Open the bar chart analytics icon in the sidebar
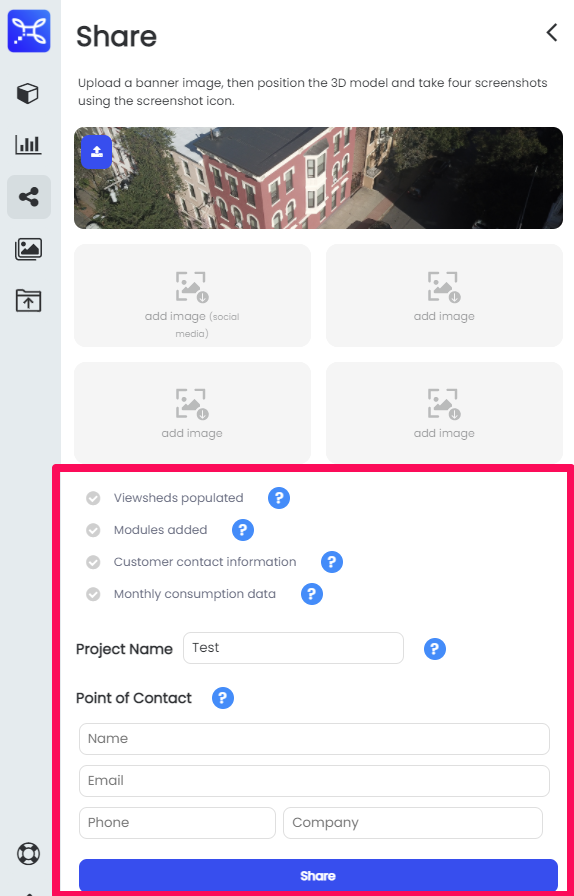The height and width of the screenshot is (896, 574). click(x=28, y=145)
